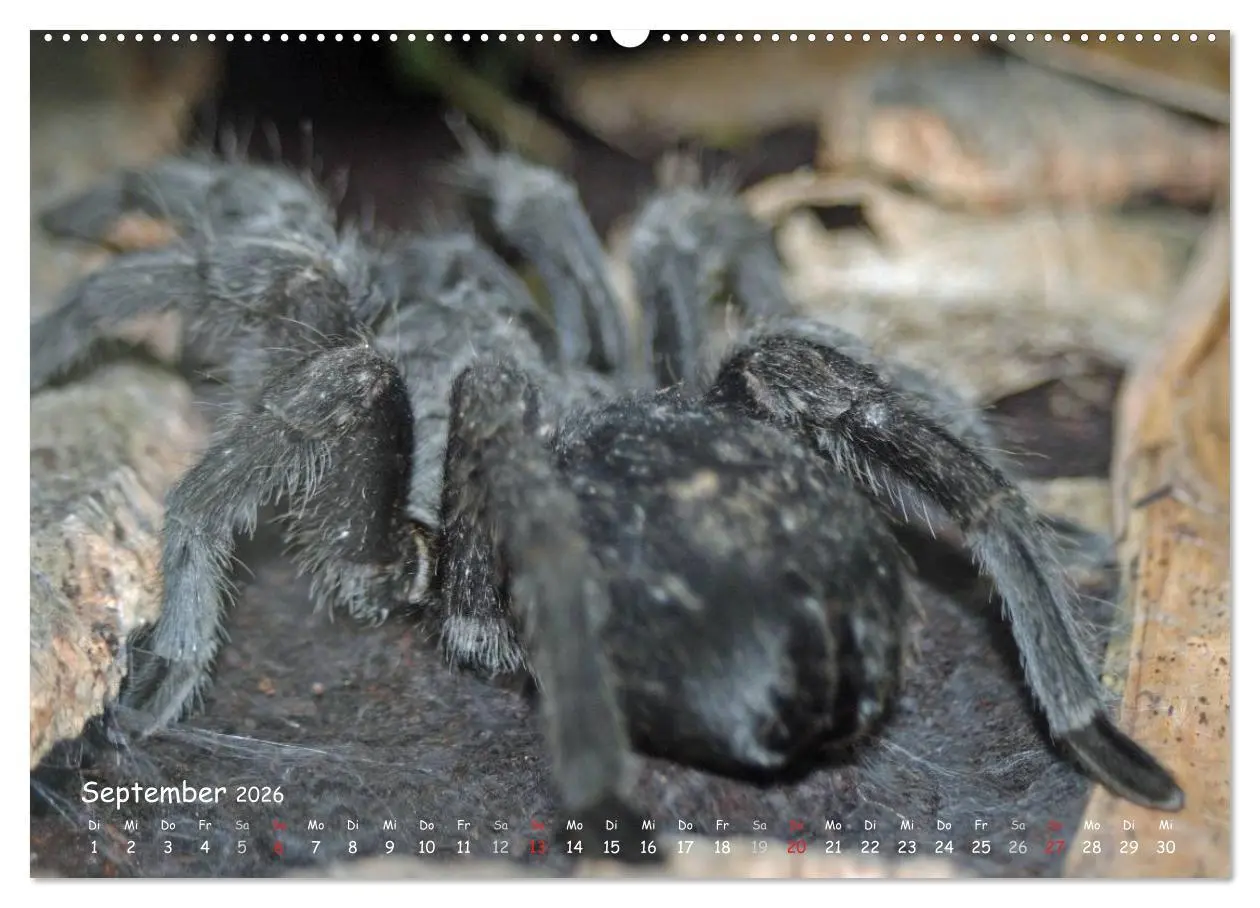Tap date 23 in the calendar row
The image size is (1260, 908).
(x=907, y=847)
